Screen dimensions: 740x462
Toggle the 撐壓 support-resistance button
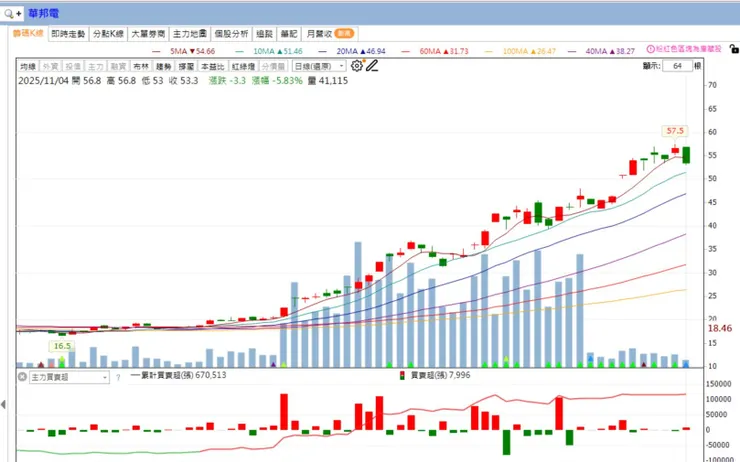[x=186, y=67]
